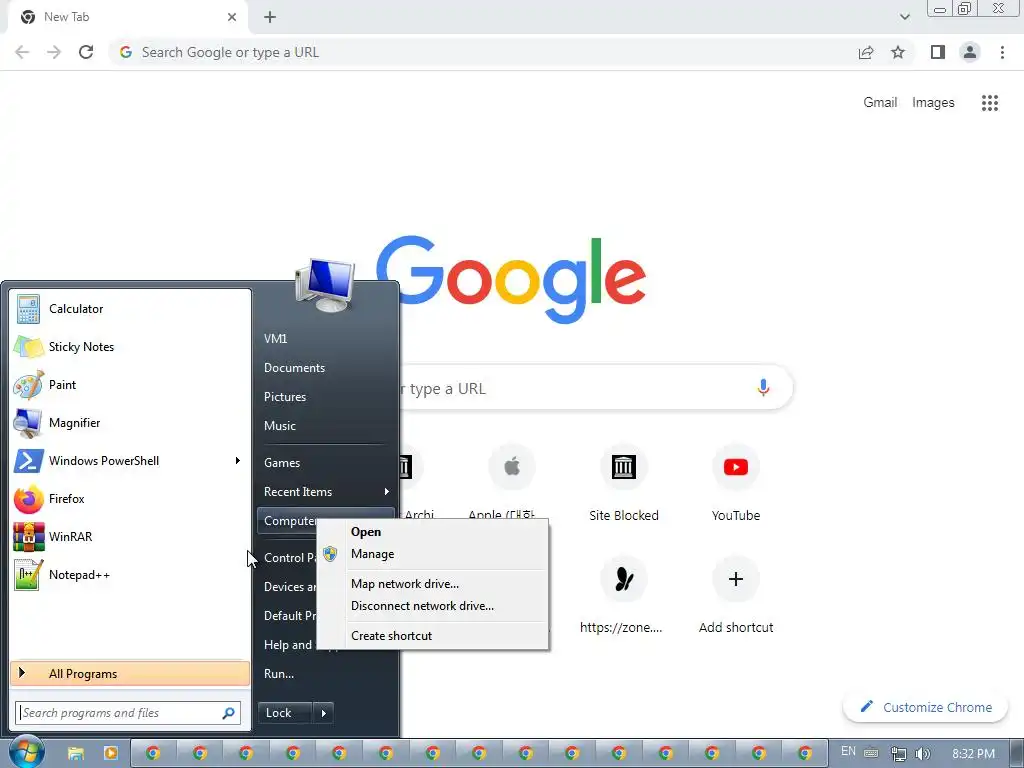This screenshot has height=768, width=1024.
Task: Select Disconnect network drive...
Action: 432,606
